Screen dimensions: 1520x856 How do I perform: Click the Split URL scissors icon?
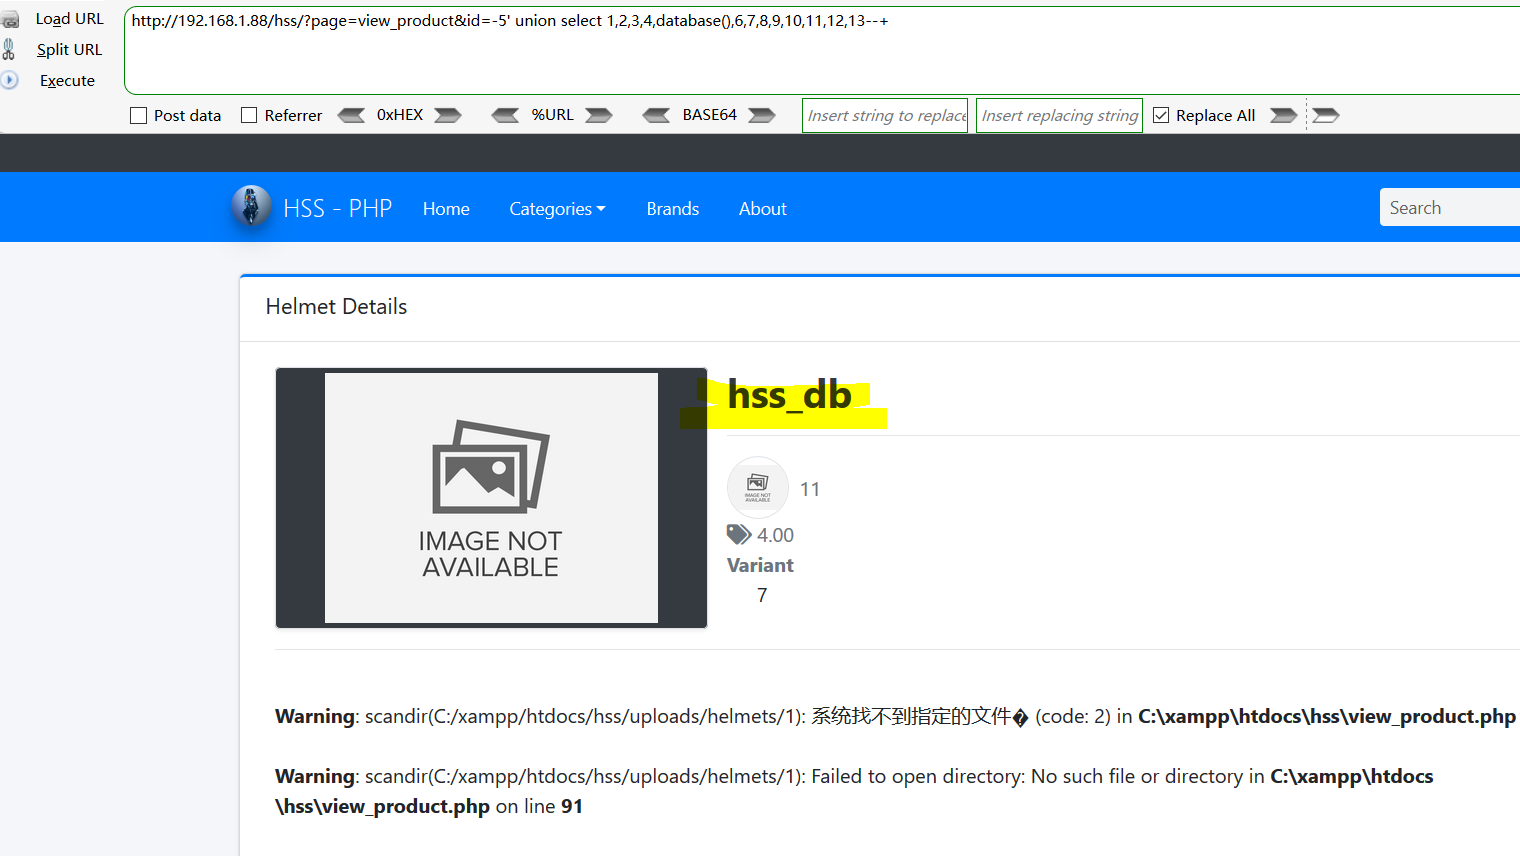coord(9,49)
